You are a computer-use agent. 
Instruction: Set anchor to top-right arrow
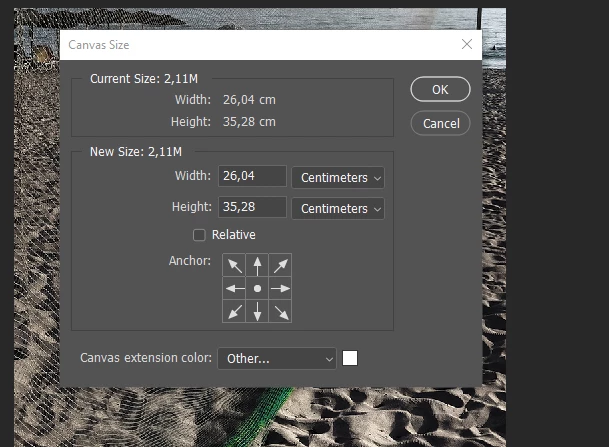[x=280, y=265]
